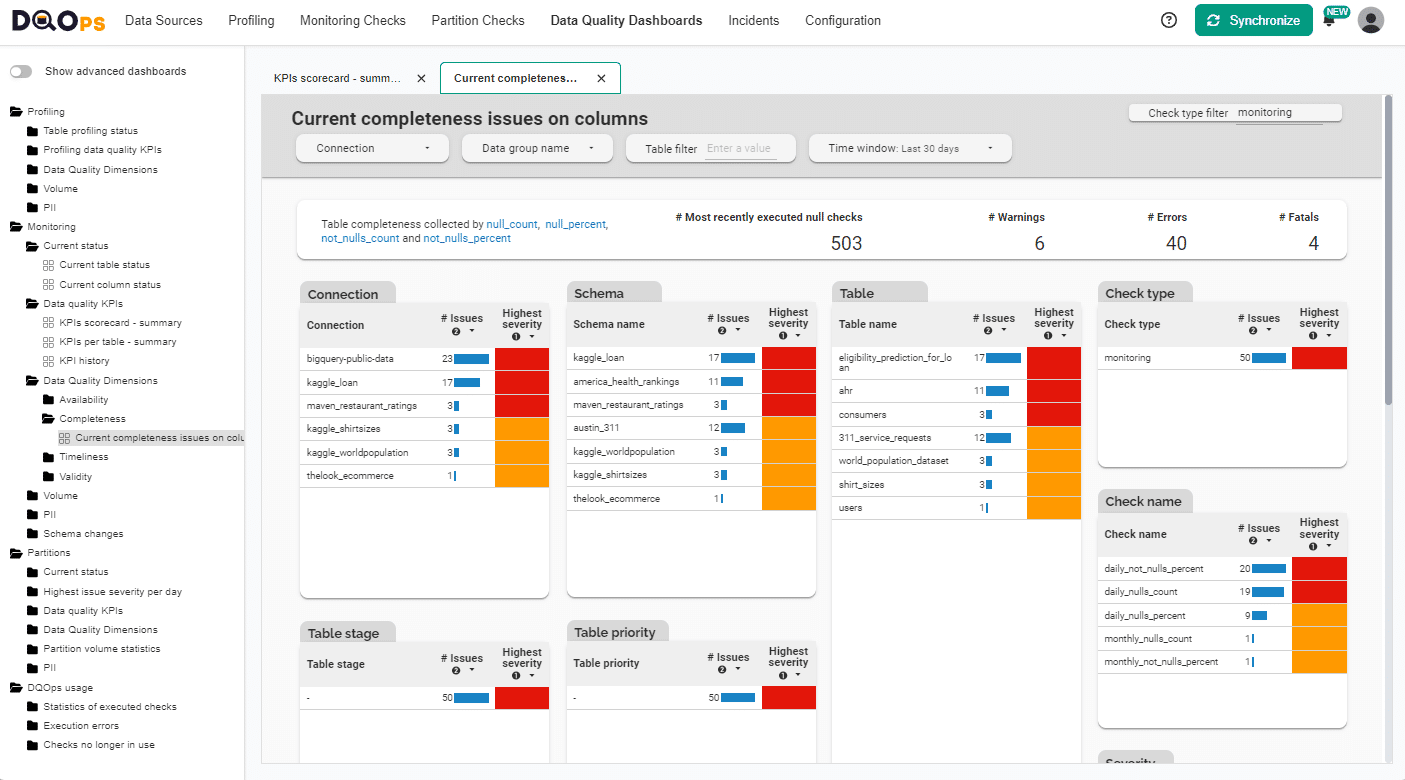Follow the null_percent link
Image resolution: width=1405 pixels, height=780 pixels.
[575, 224]
